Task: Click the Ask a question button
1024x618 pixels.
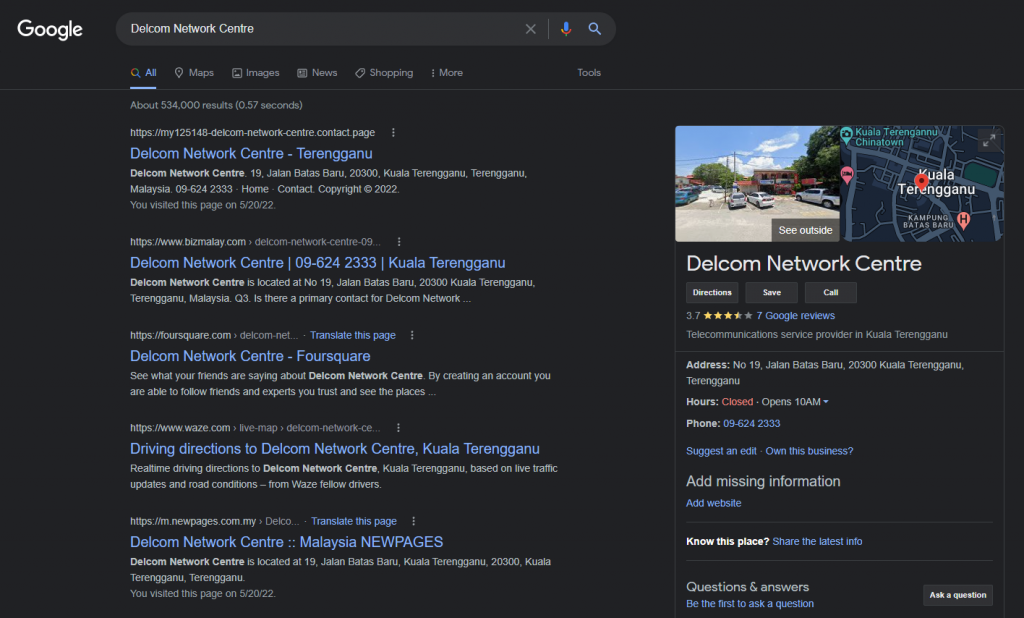Action: pos(957,595)
